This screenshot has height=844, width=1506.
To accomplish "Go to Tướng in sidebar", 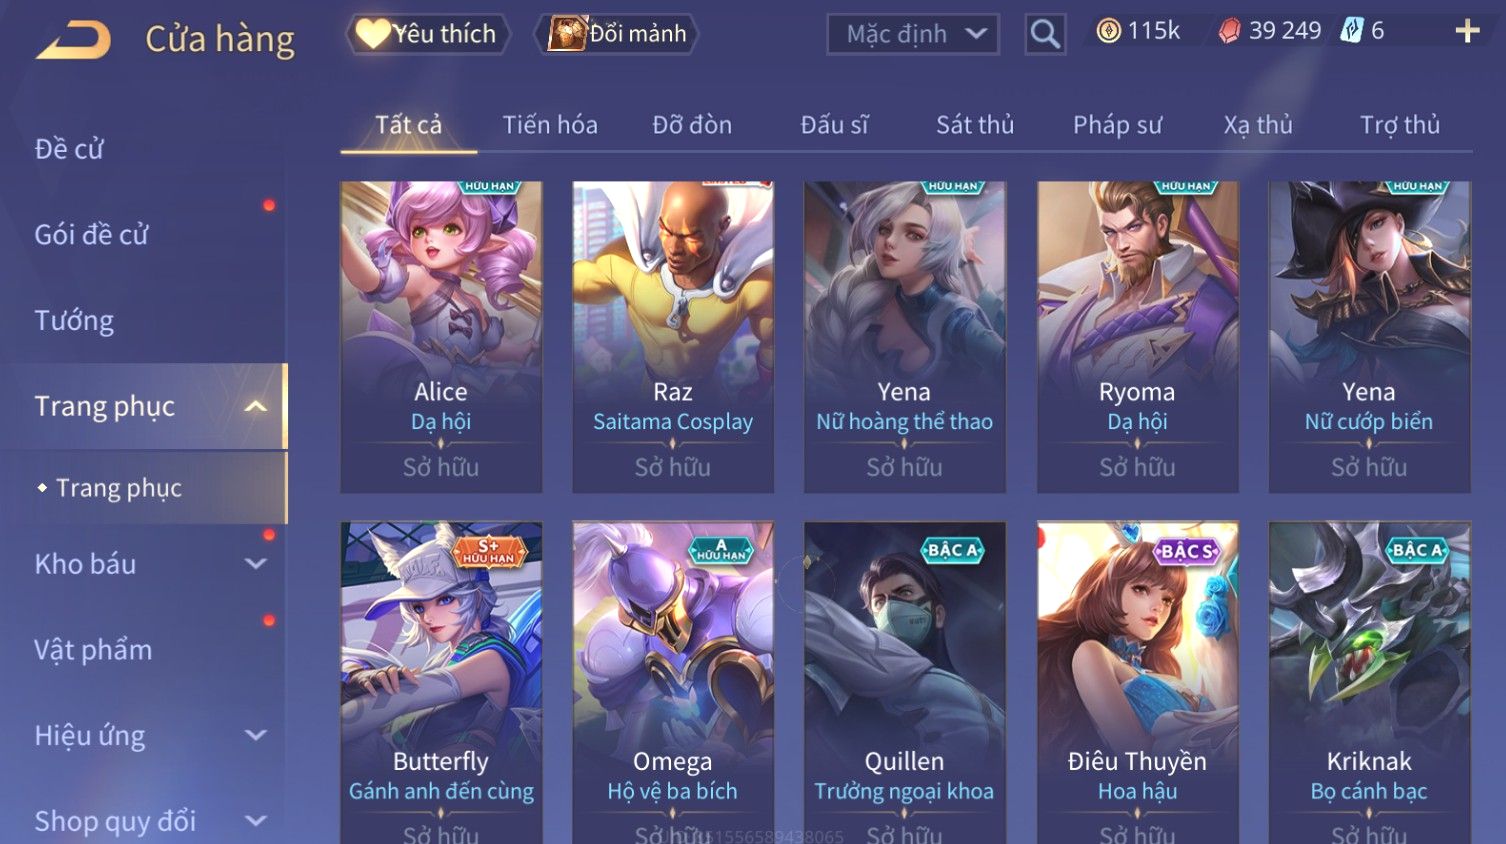I will (74, 321).
